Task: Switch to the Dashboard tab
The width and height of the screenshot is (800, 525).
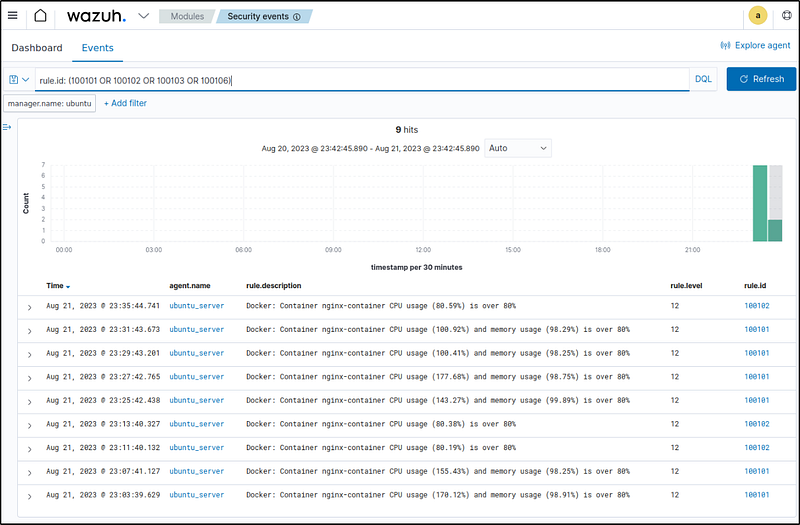Action: click(x=37, y=48)
